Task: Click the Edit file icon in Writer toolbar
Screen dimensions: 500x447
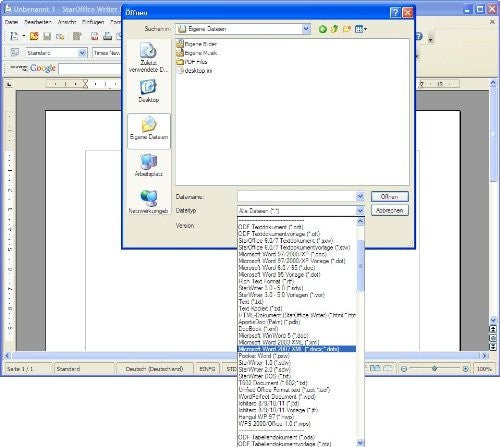Action: (x=77, y=36)
